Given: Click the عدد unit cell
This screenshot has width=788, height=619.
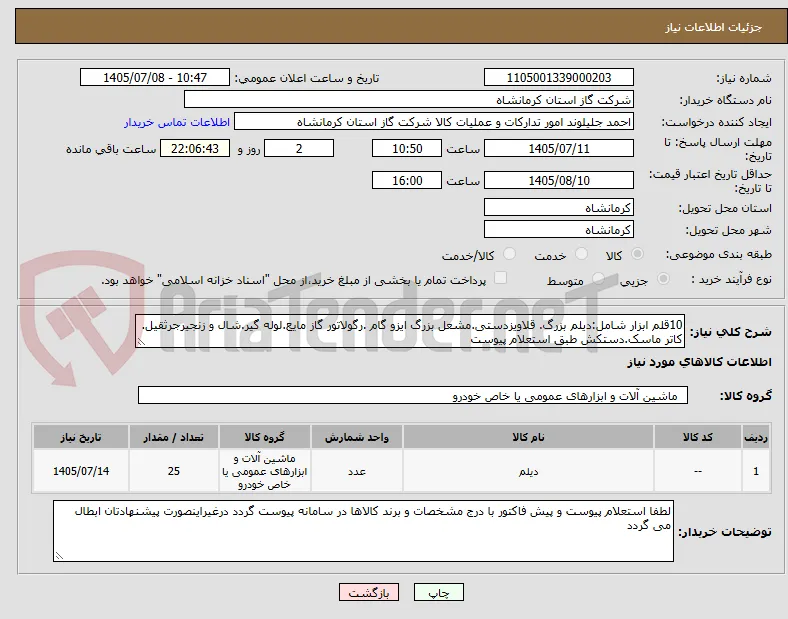Looking at the screenshot, I should click(x=356, y=471).
